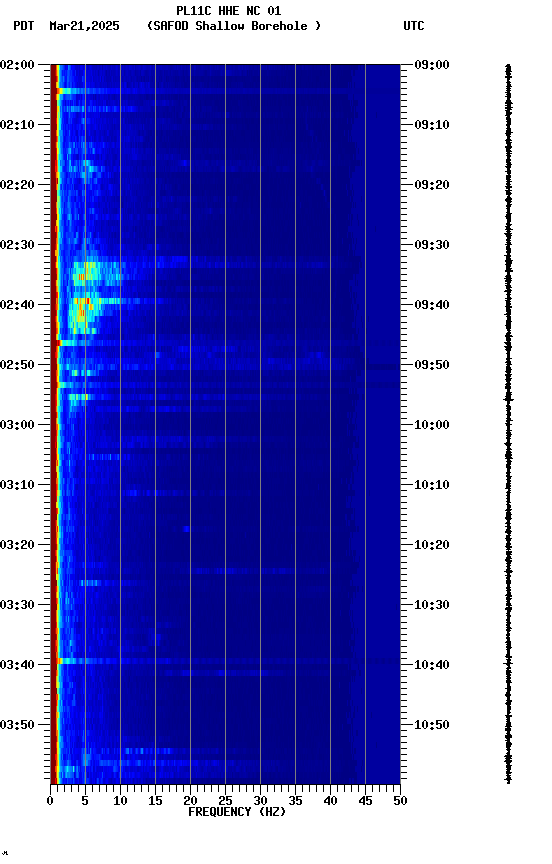This screenshot has width=552, height=864.
Task: Click the UTC time label '09:00'
Action: pos(432,65)
